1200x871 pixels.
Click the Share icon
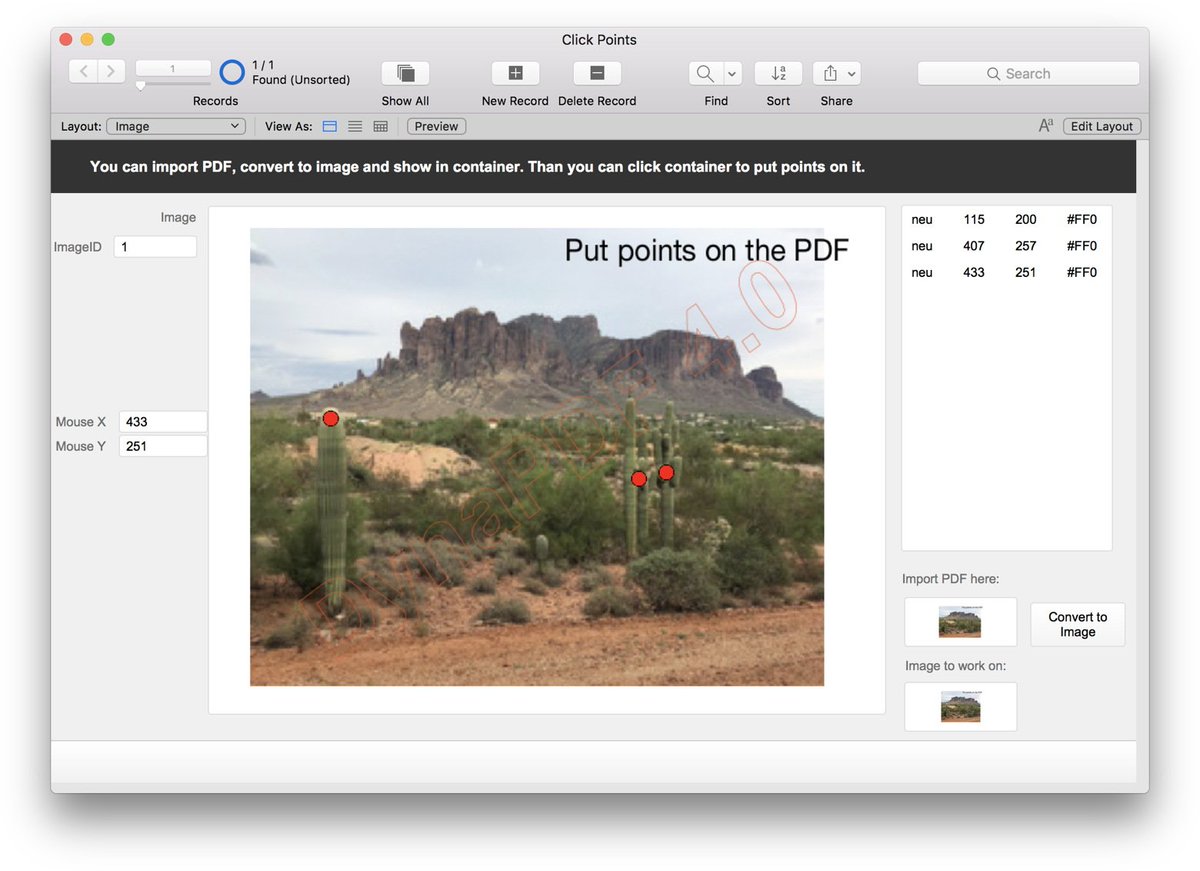836,73
